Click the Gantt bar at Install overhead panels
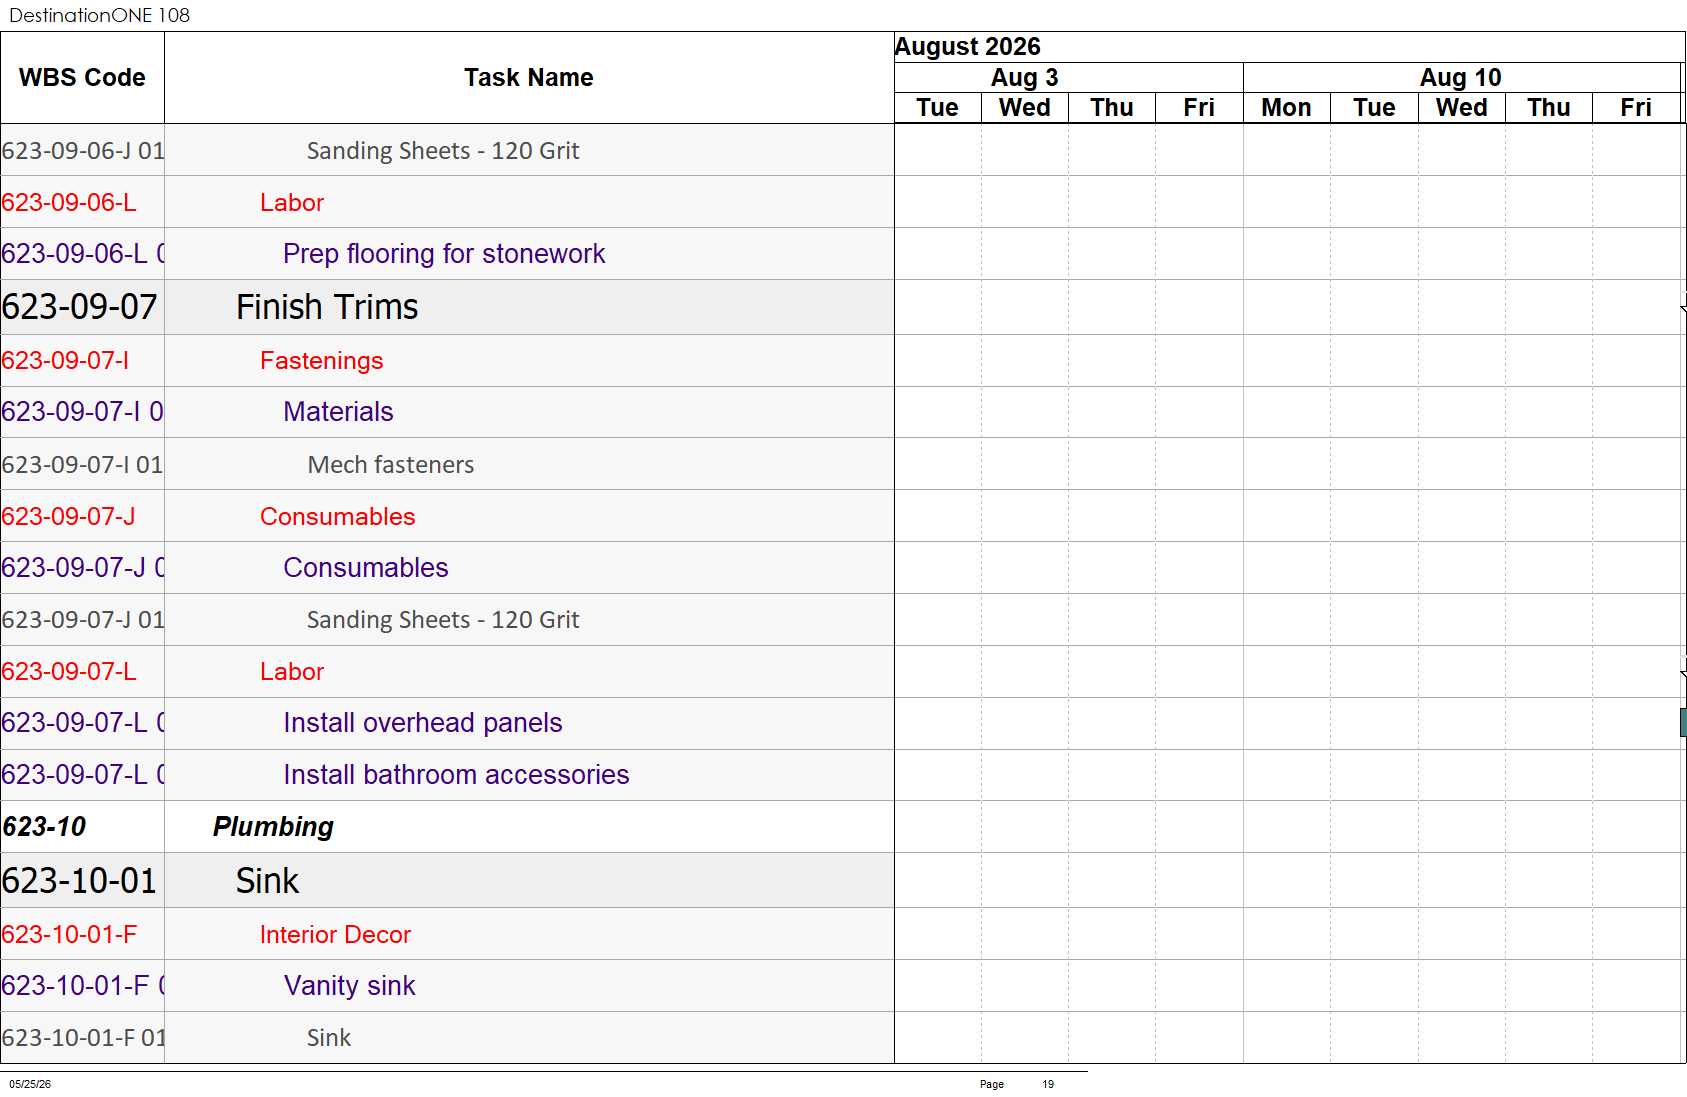The image size is (1687, 1097). click(1683, 723)
